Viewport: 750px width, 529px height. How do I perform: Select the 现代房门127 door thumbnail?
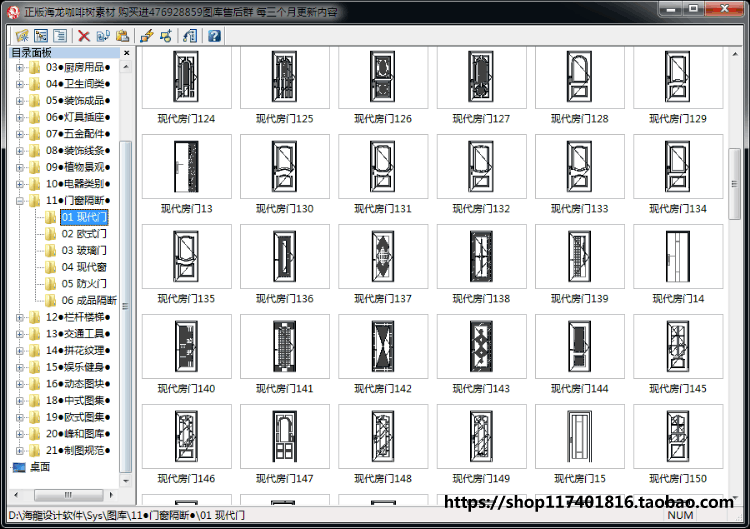pyautogui.click(x=481, y=77)
